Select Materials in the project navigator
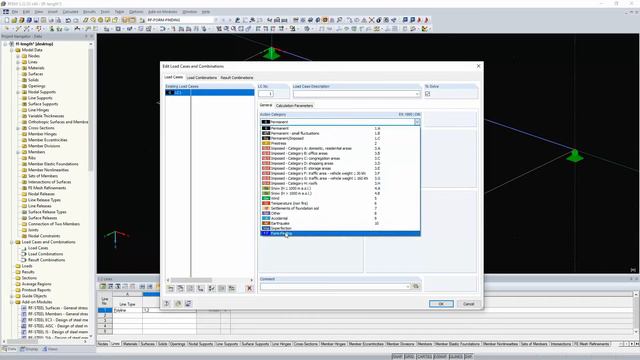Screen dimensions: 640x360 [x=36, y=68]
